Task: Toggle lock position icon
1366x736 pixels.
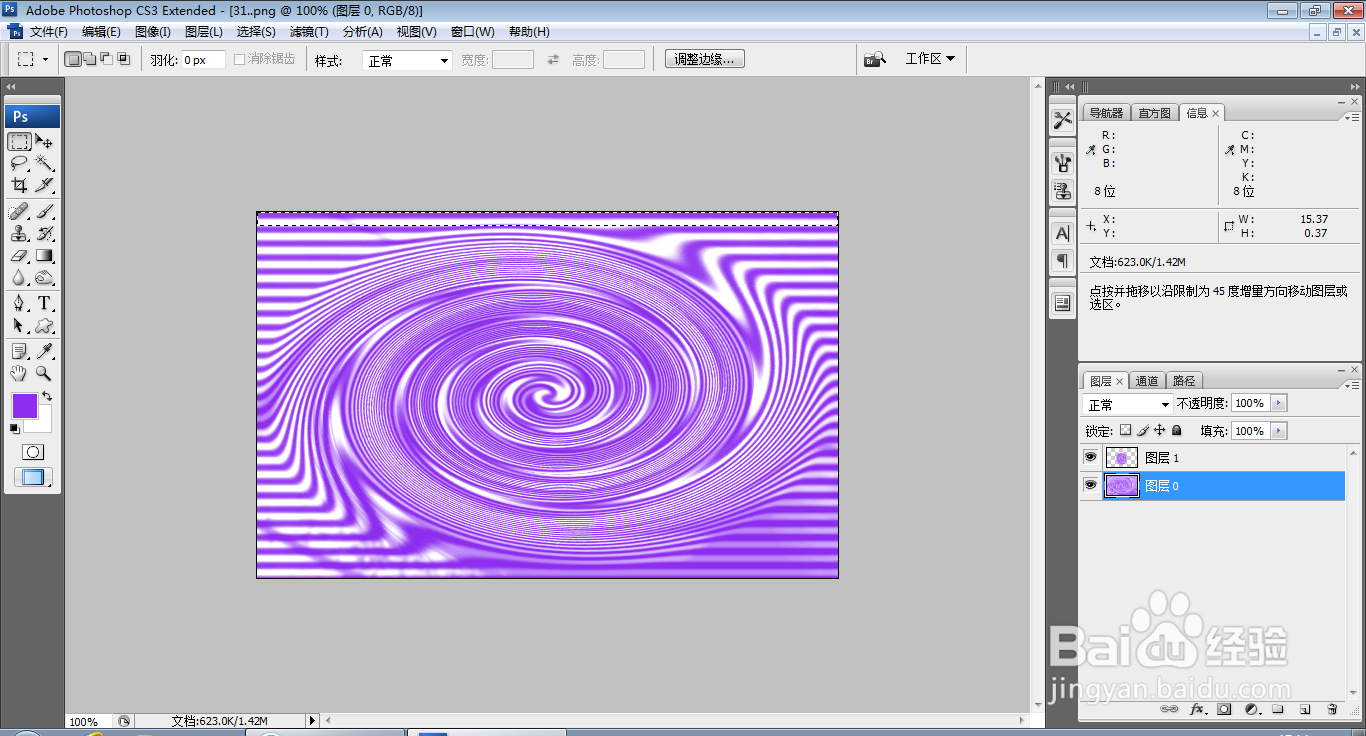Action: (x=1160, y=430)
